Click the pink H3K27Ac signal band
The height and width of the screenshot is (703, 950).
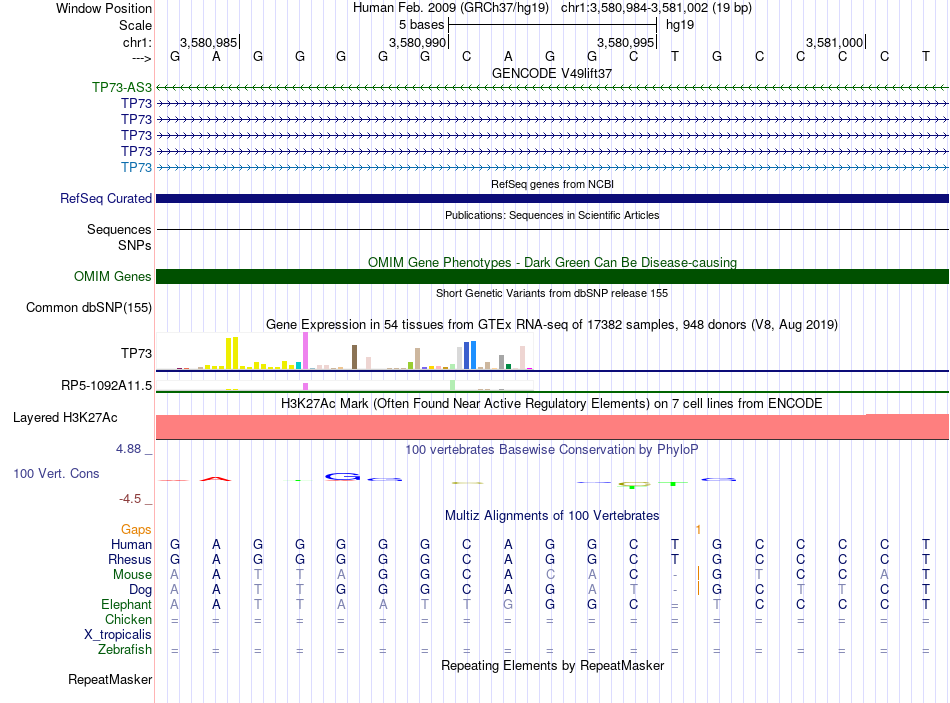[552, 427]
